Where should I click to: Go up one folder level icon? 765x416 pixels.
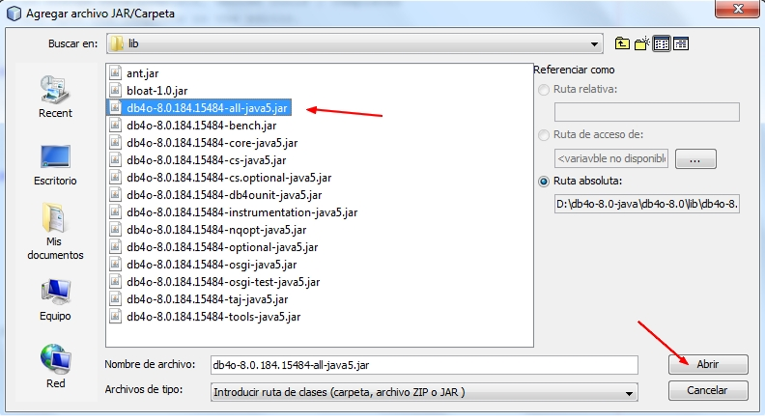click(622, 44)
